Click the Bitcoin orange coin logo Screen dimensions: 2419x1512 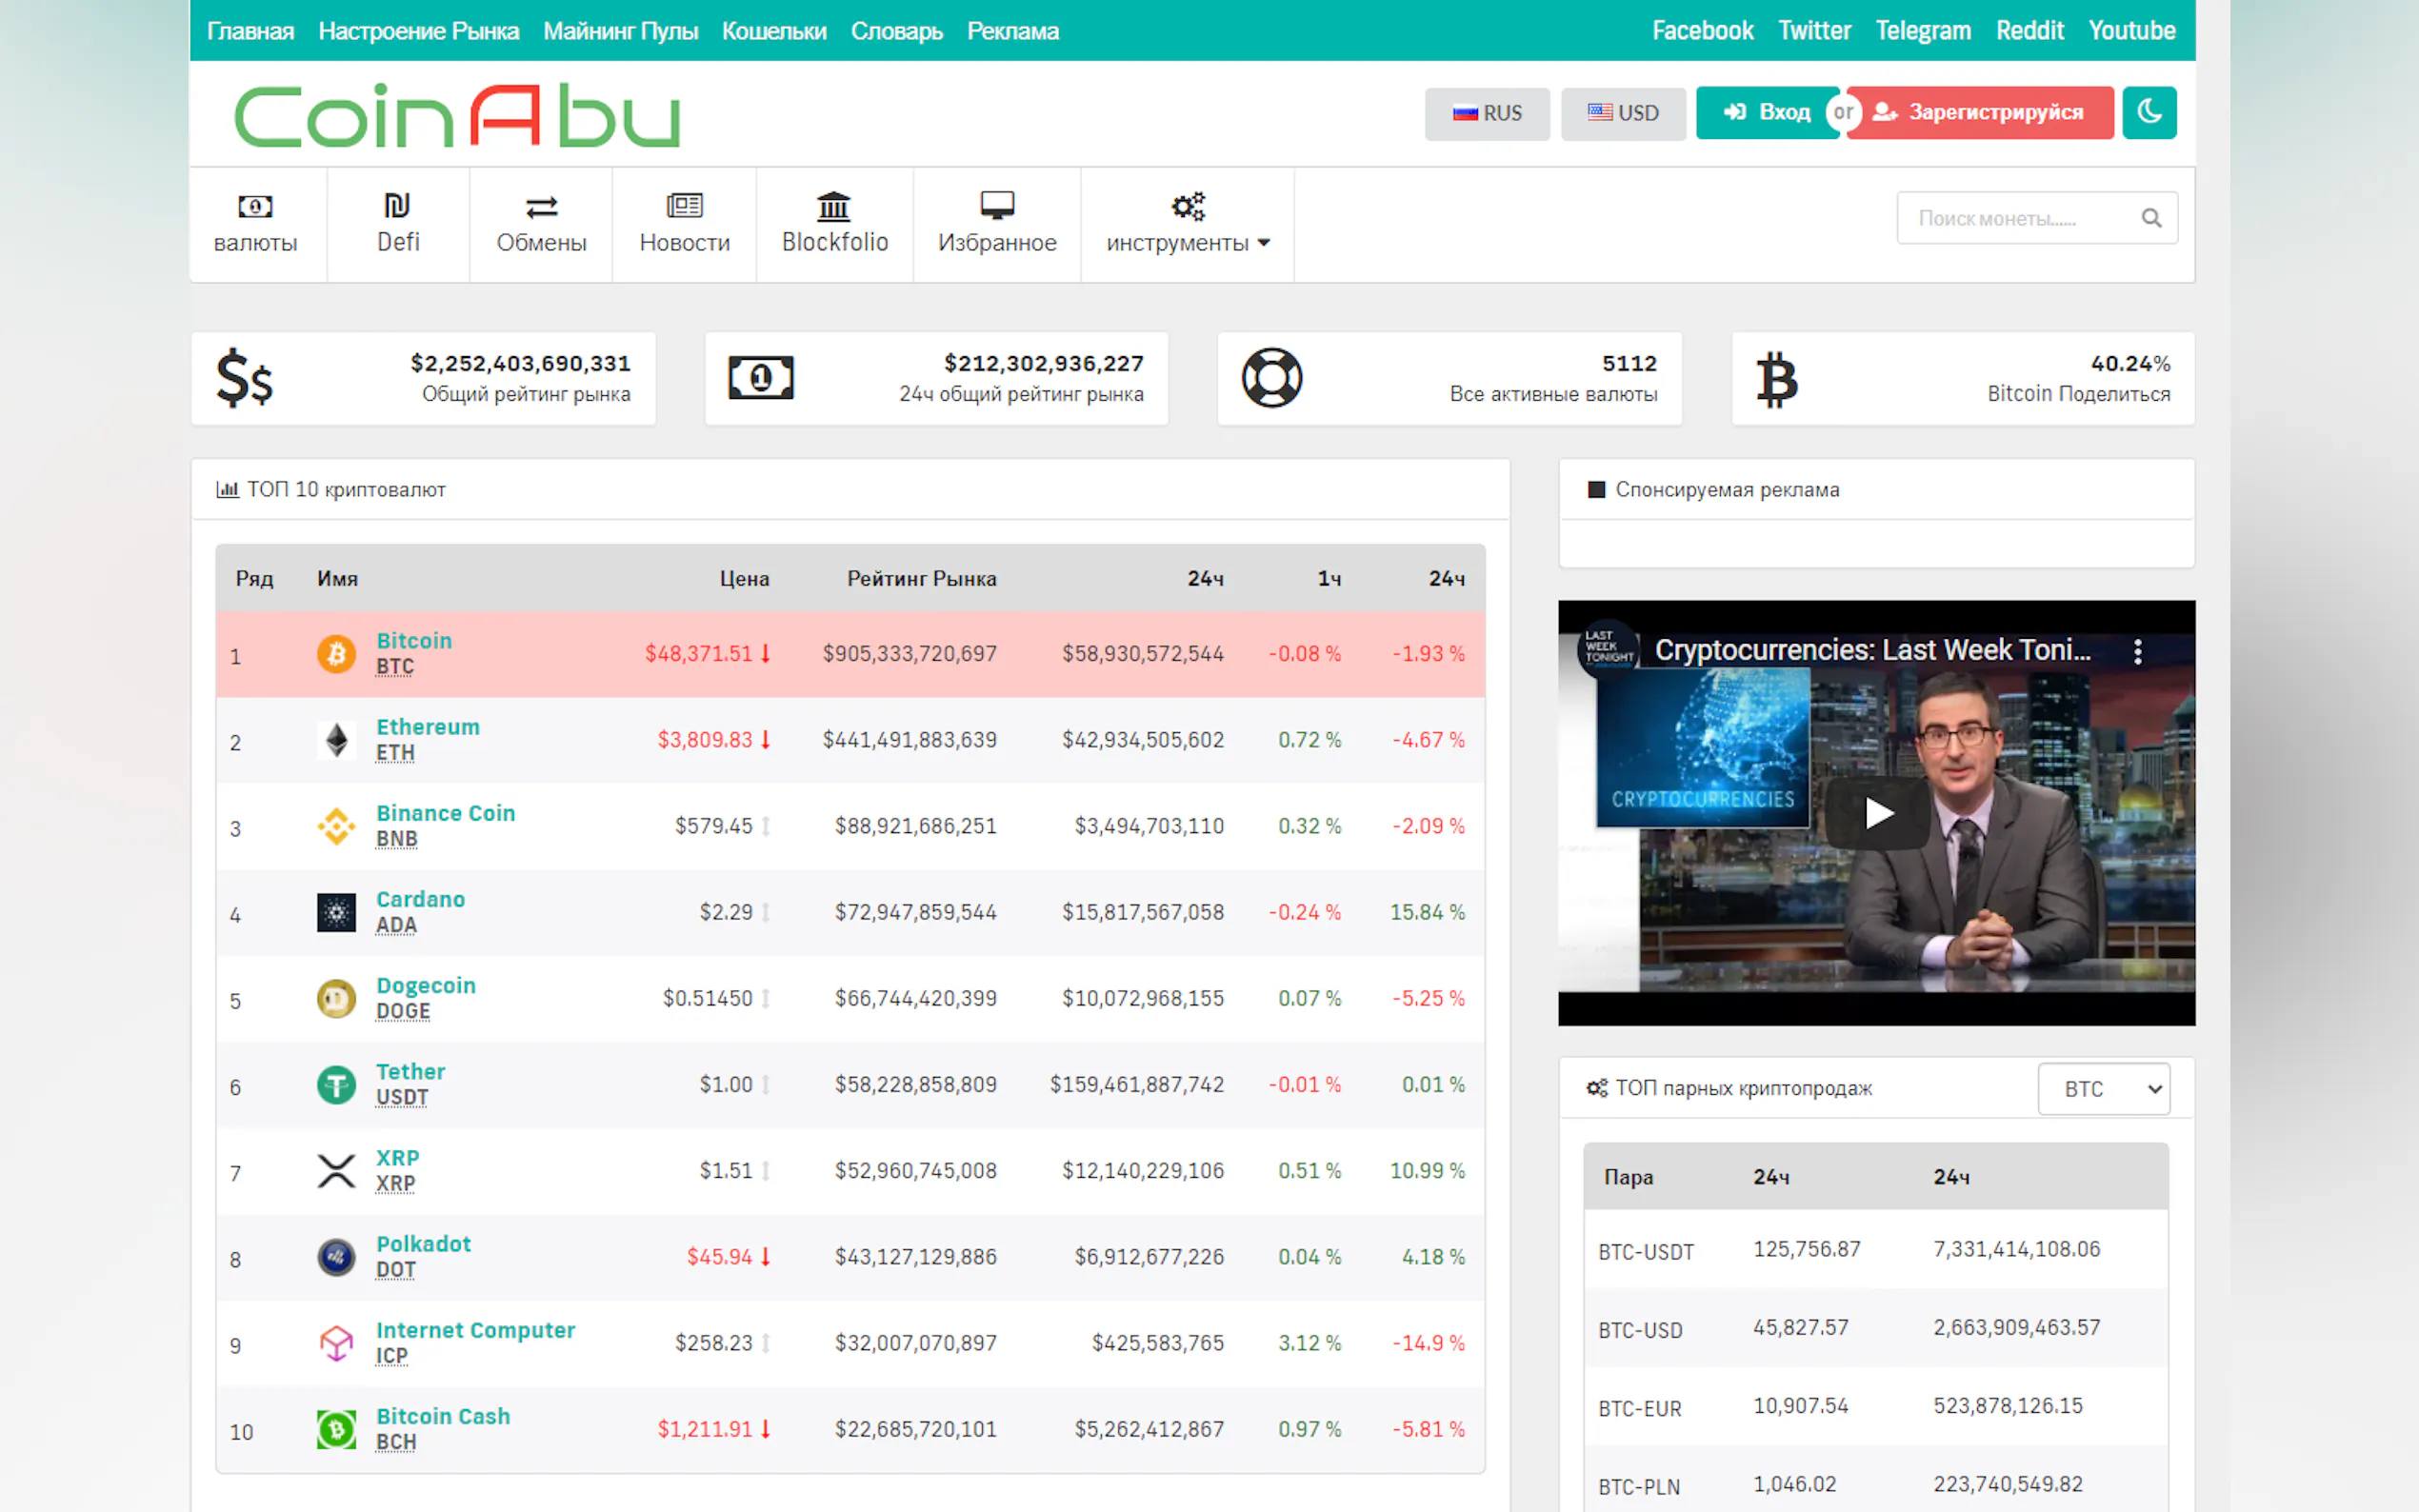(336, 654)
